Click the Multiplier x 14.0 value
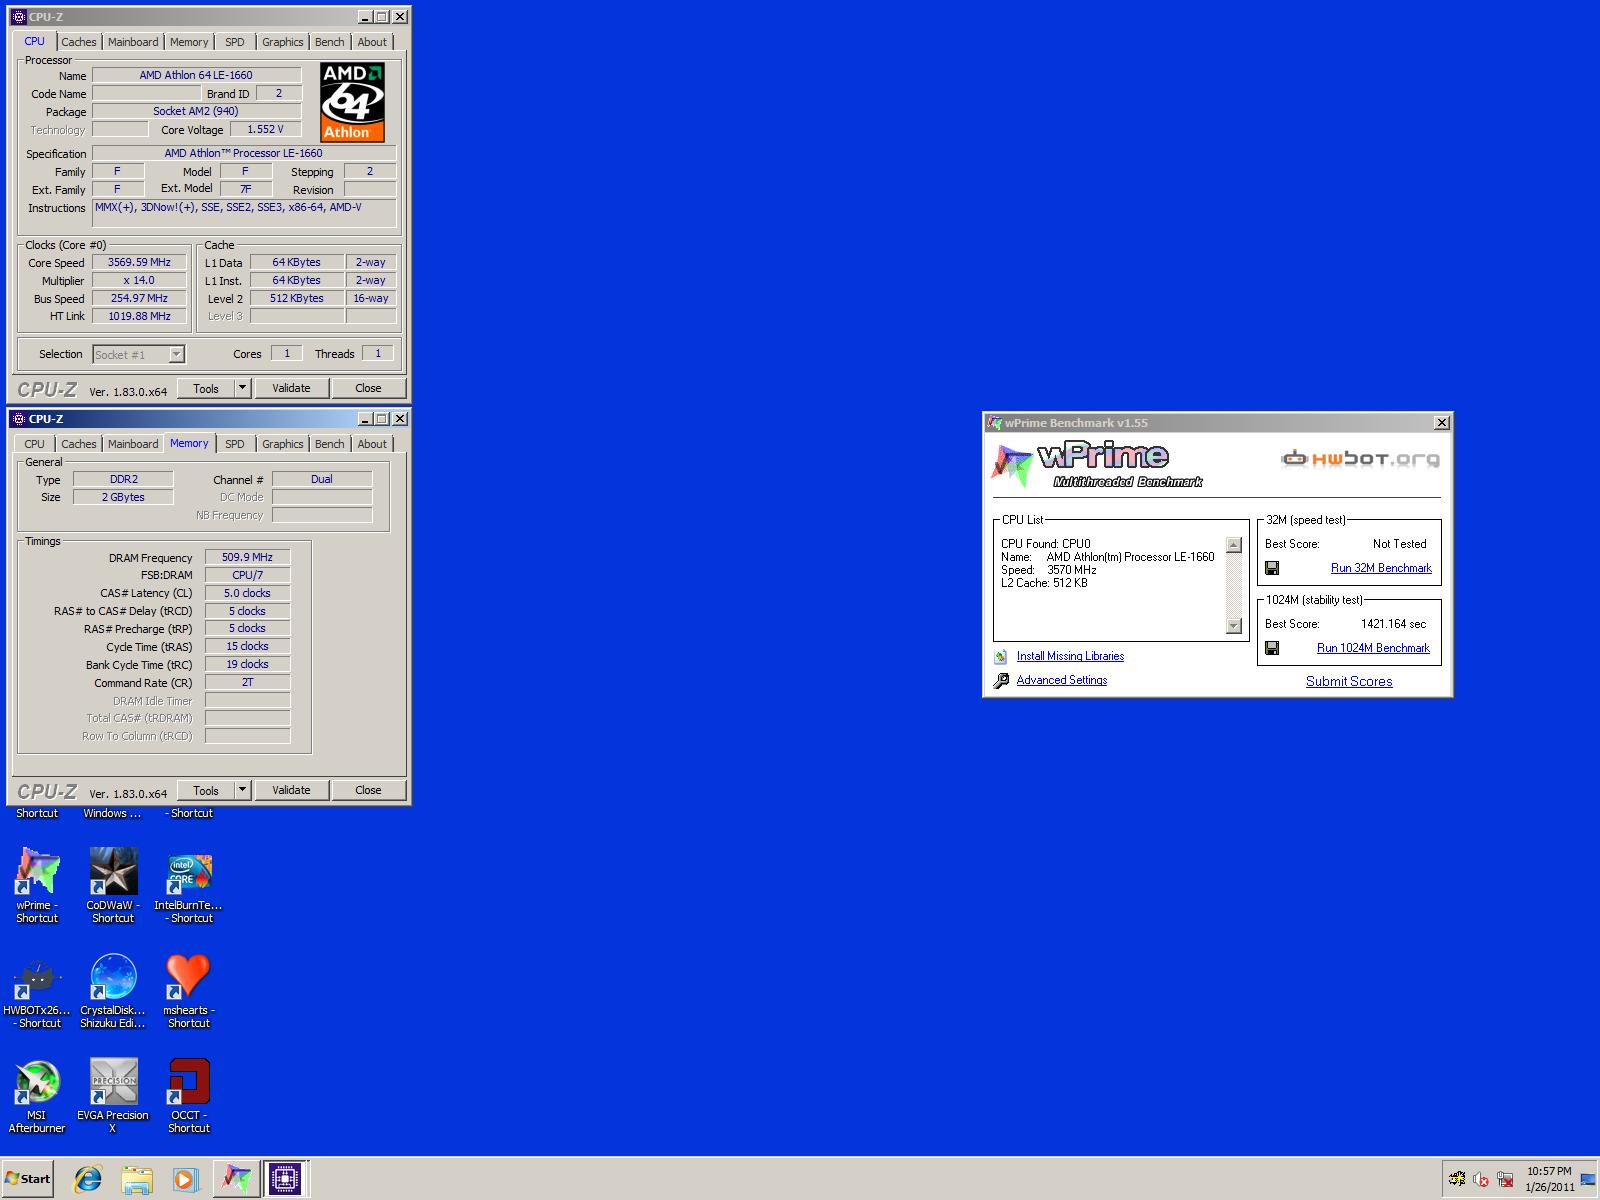The width and height of the screenshot is (1600, 1200). [x=140, y=280]
